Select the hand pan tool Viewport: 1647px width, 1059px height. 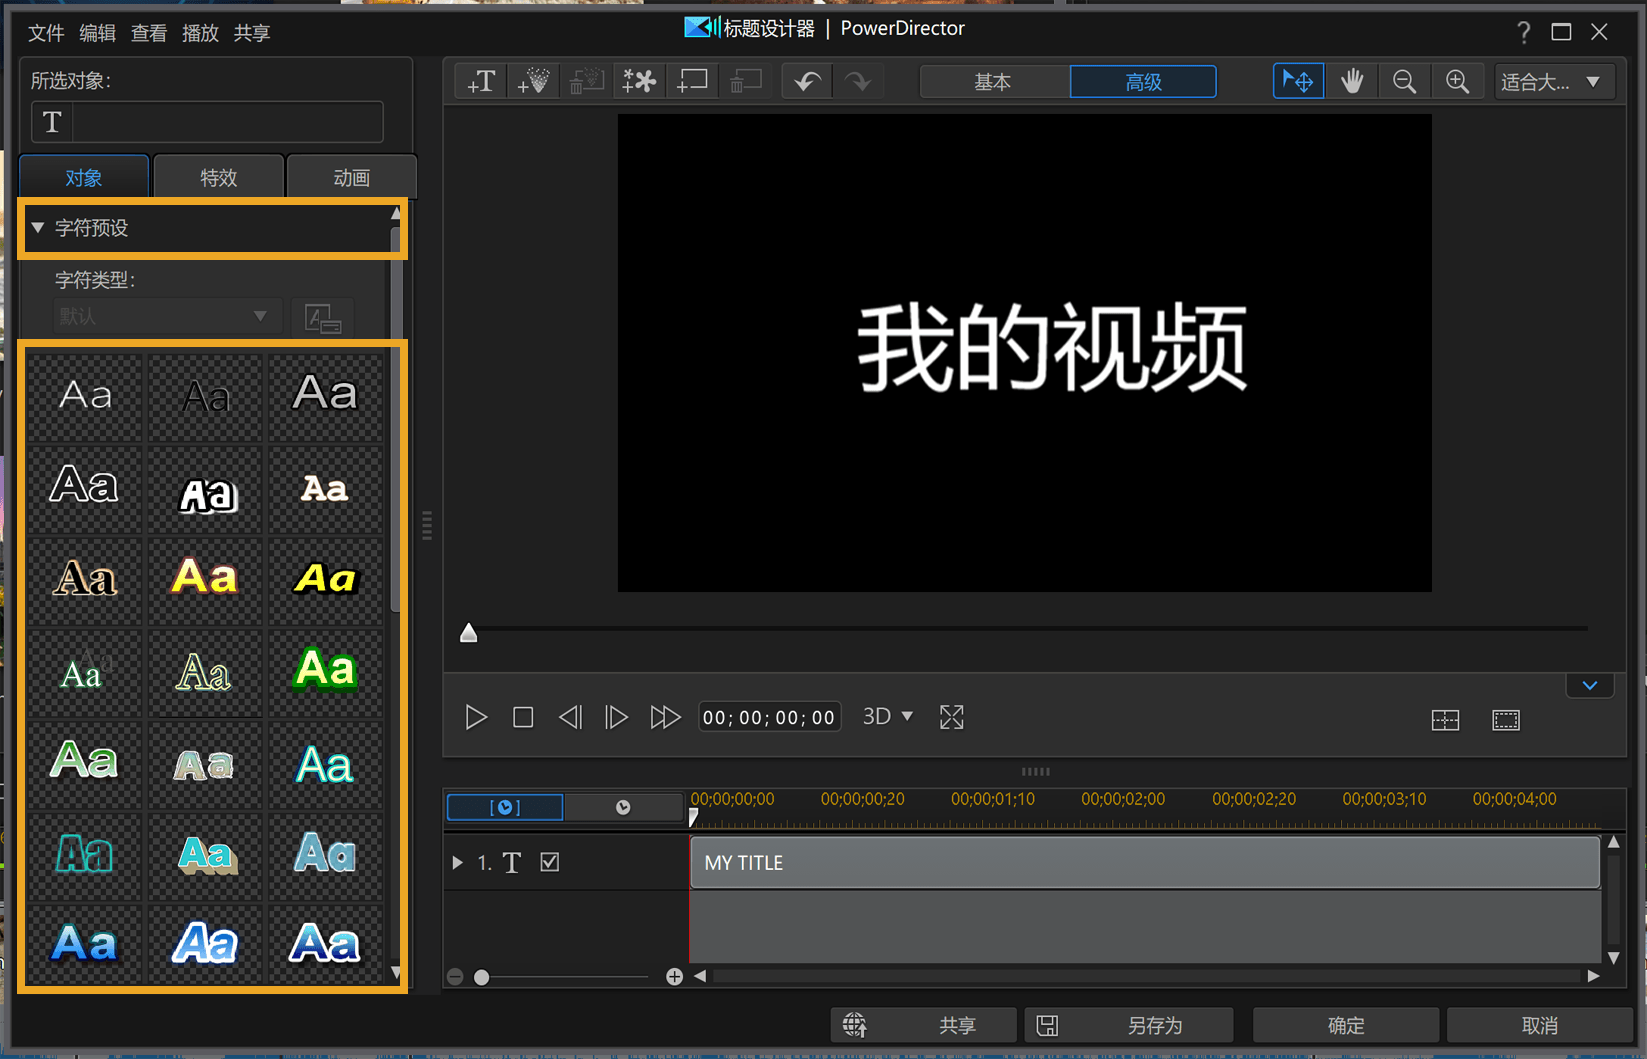pyautogui.click(x=1351, y=82)
